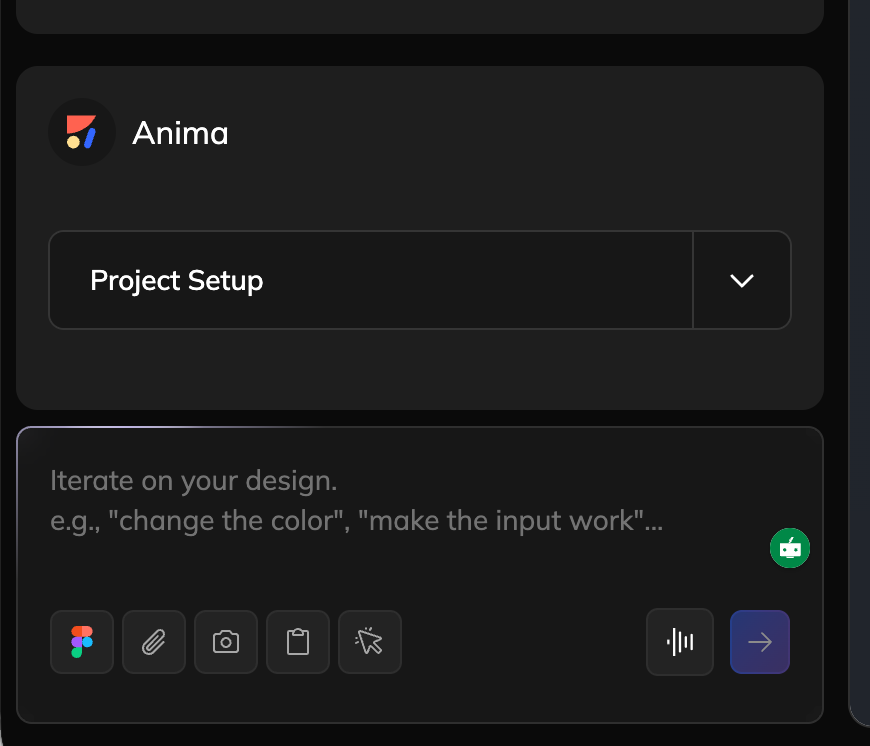The height and width of the screenshot is (746, 870).
Task: Click the 'change the color' example placeholder line
Action: point(357,522)
